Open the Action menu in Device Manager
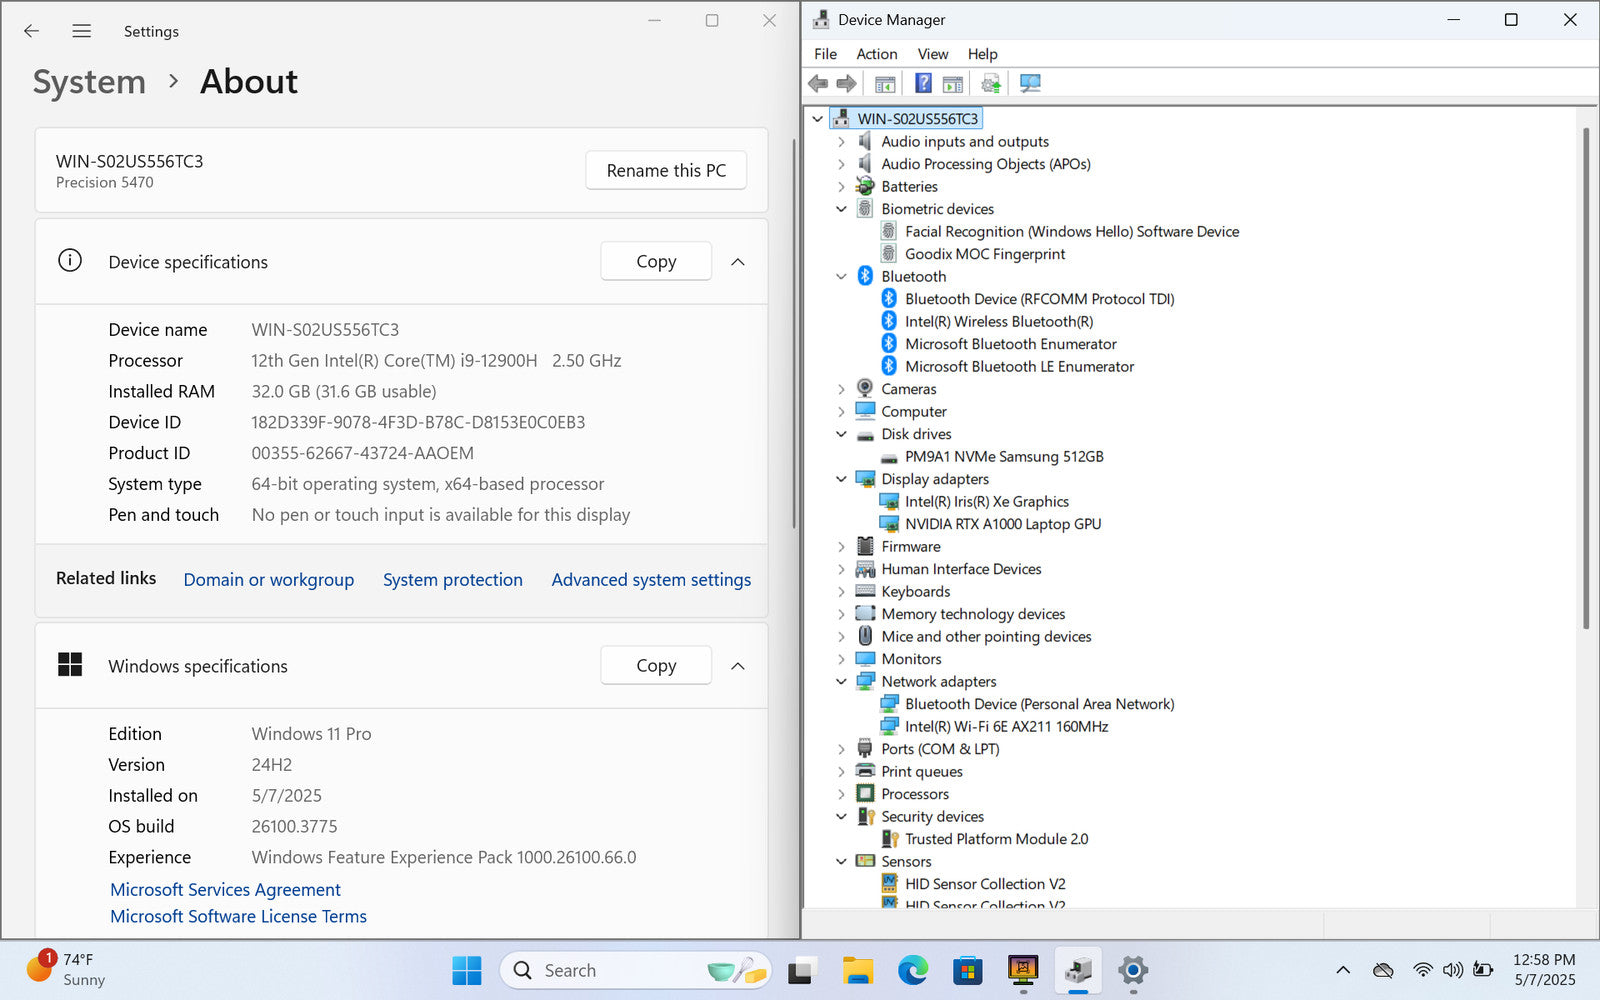 point(876,54)
